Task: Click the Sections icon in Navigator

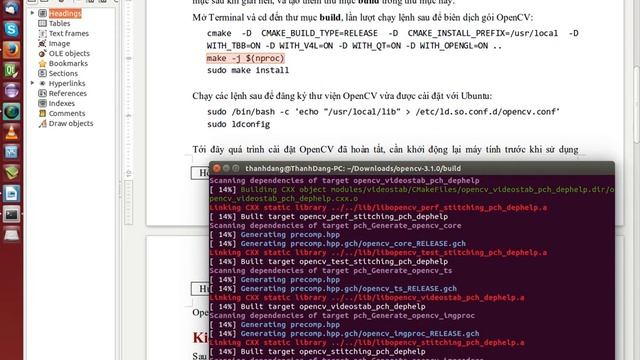Action: click(42, 73)
